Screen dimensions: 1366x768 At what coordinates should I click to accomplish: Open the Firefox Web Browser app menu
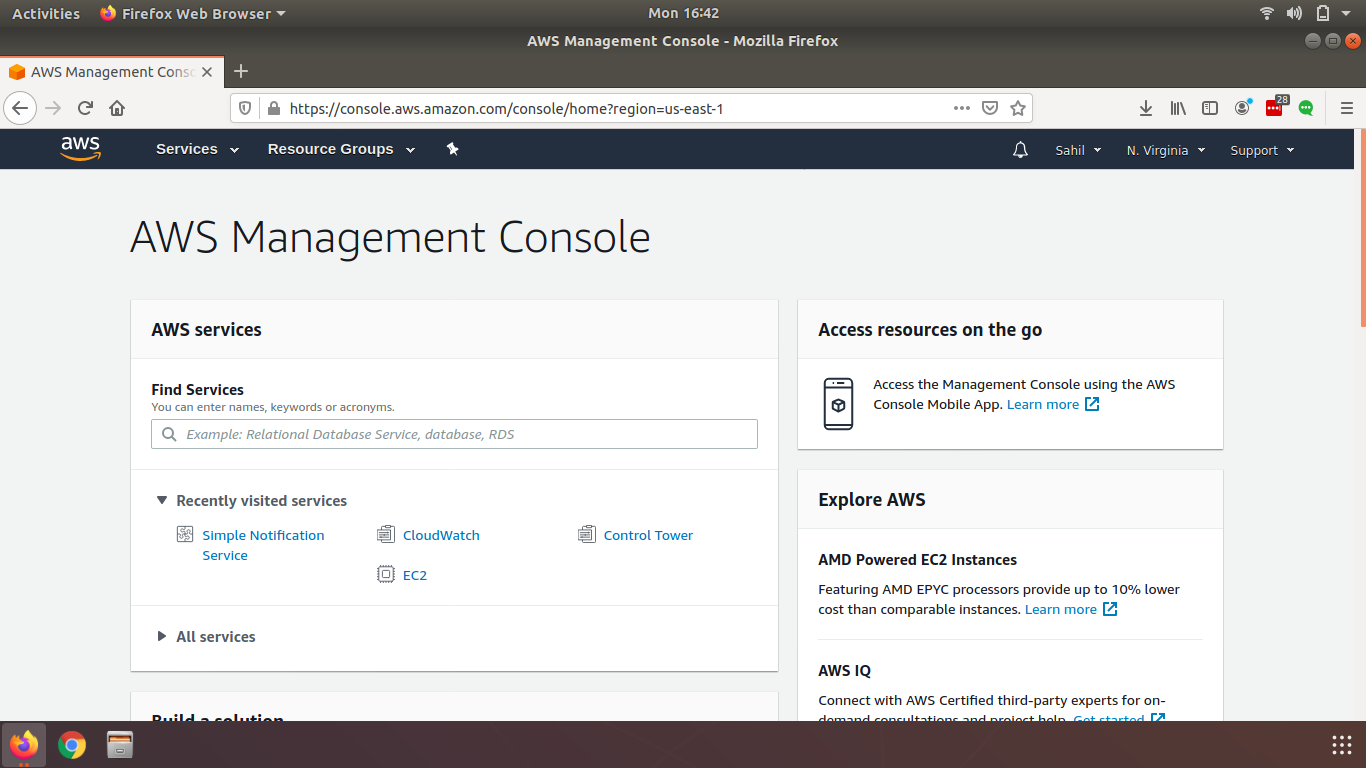pos(193,13)
